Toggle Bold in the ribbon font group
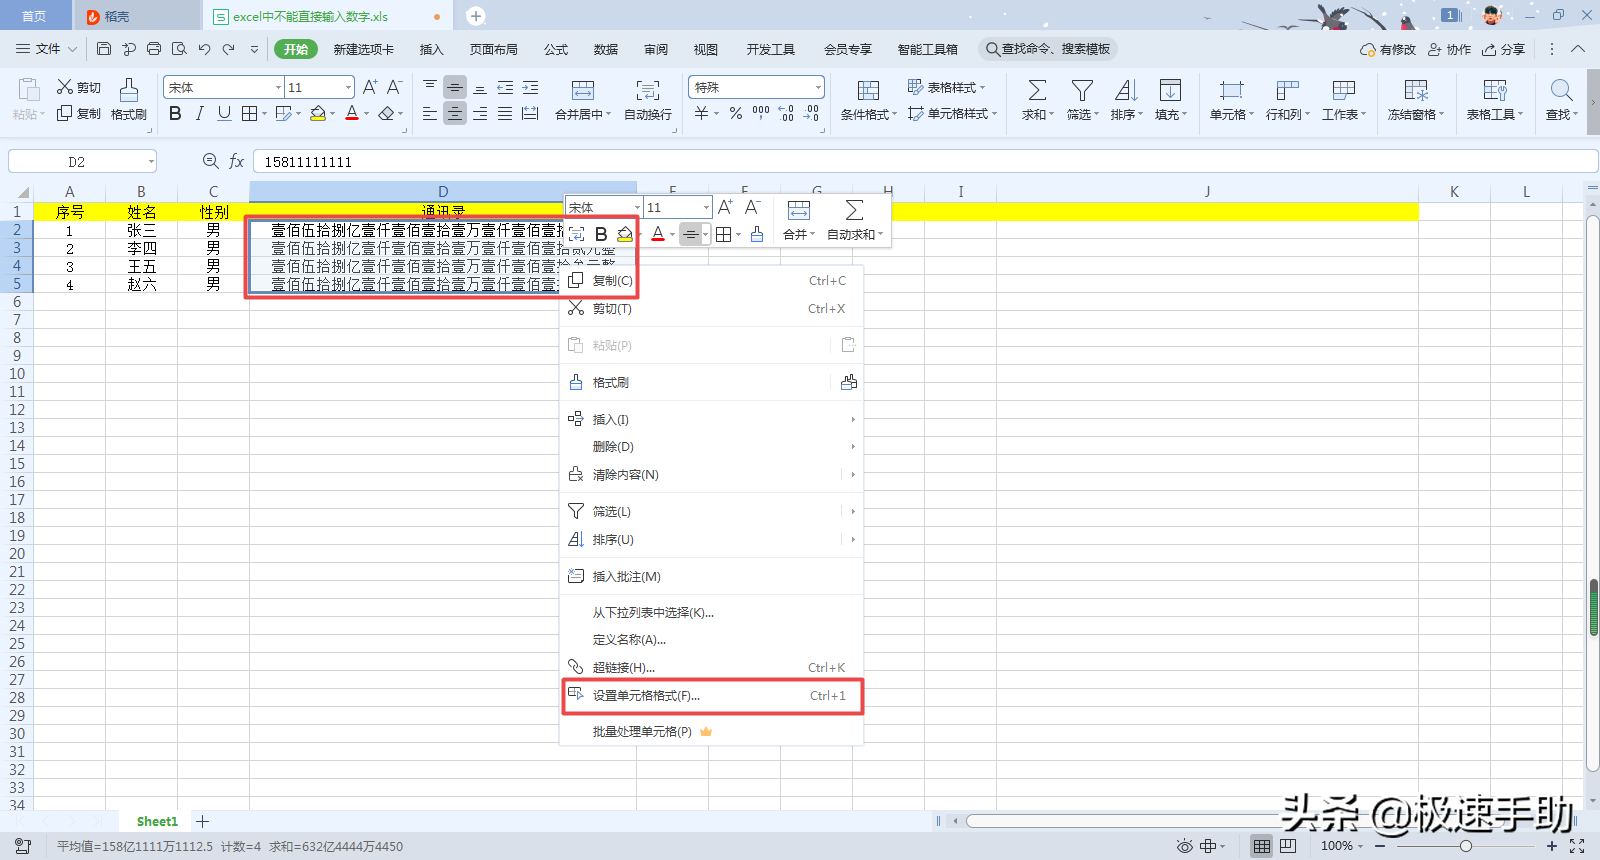Viewport: 1600px width, 860px height. (x=175, y=114)
